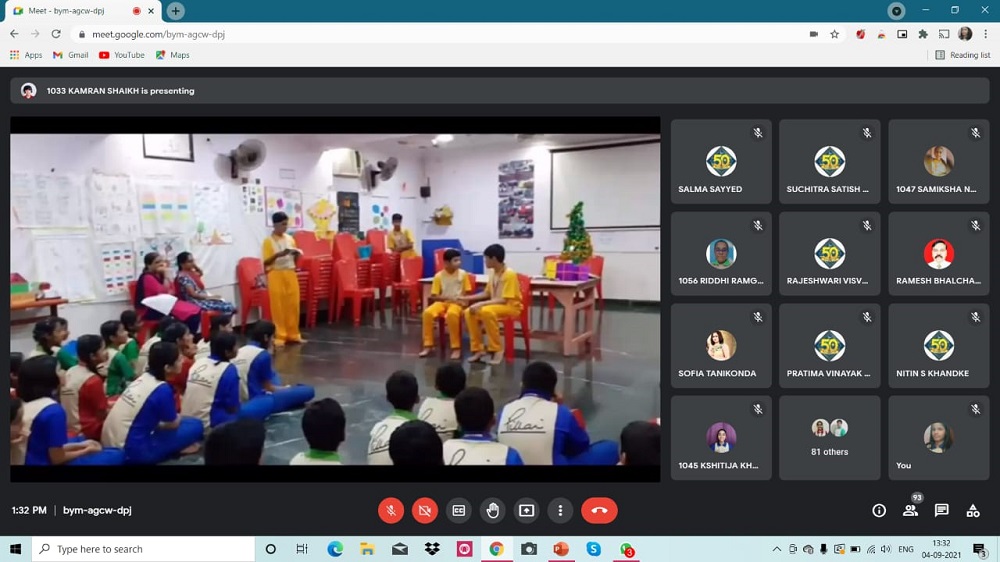Open the three-dot more options menu
This screenshot has width=1000, height=562.
560,510
